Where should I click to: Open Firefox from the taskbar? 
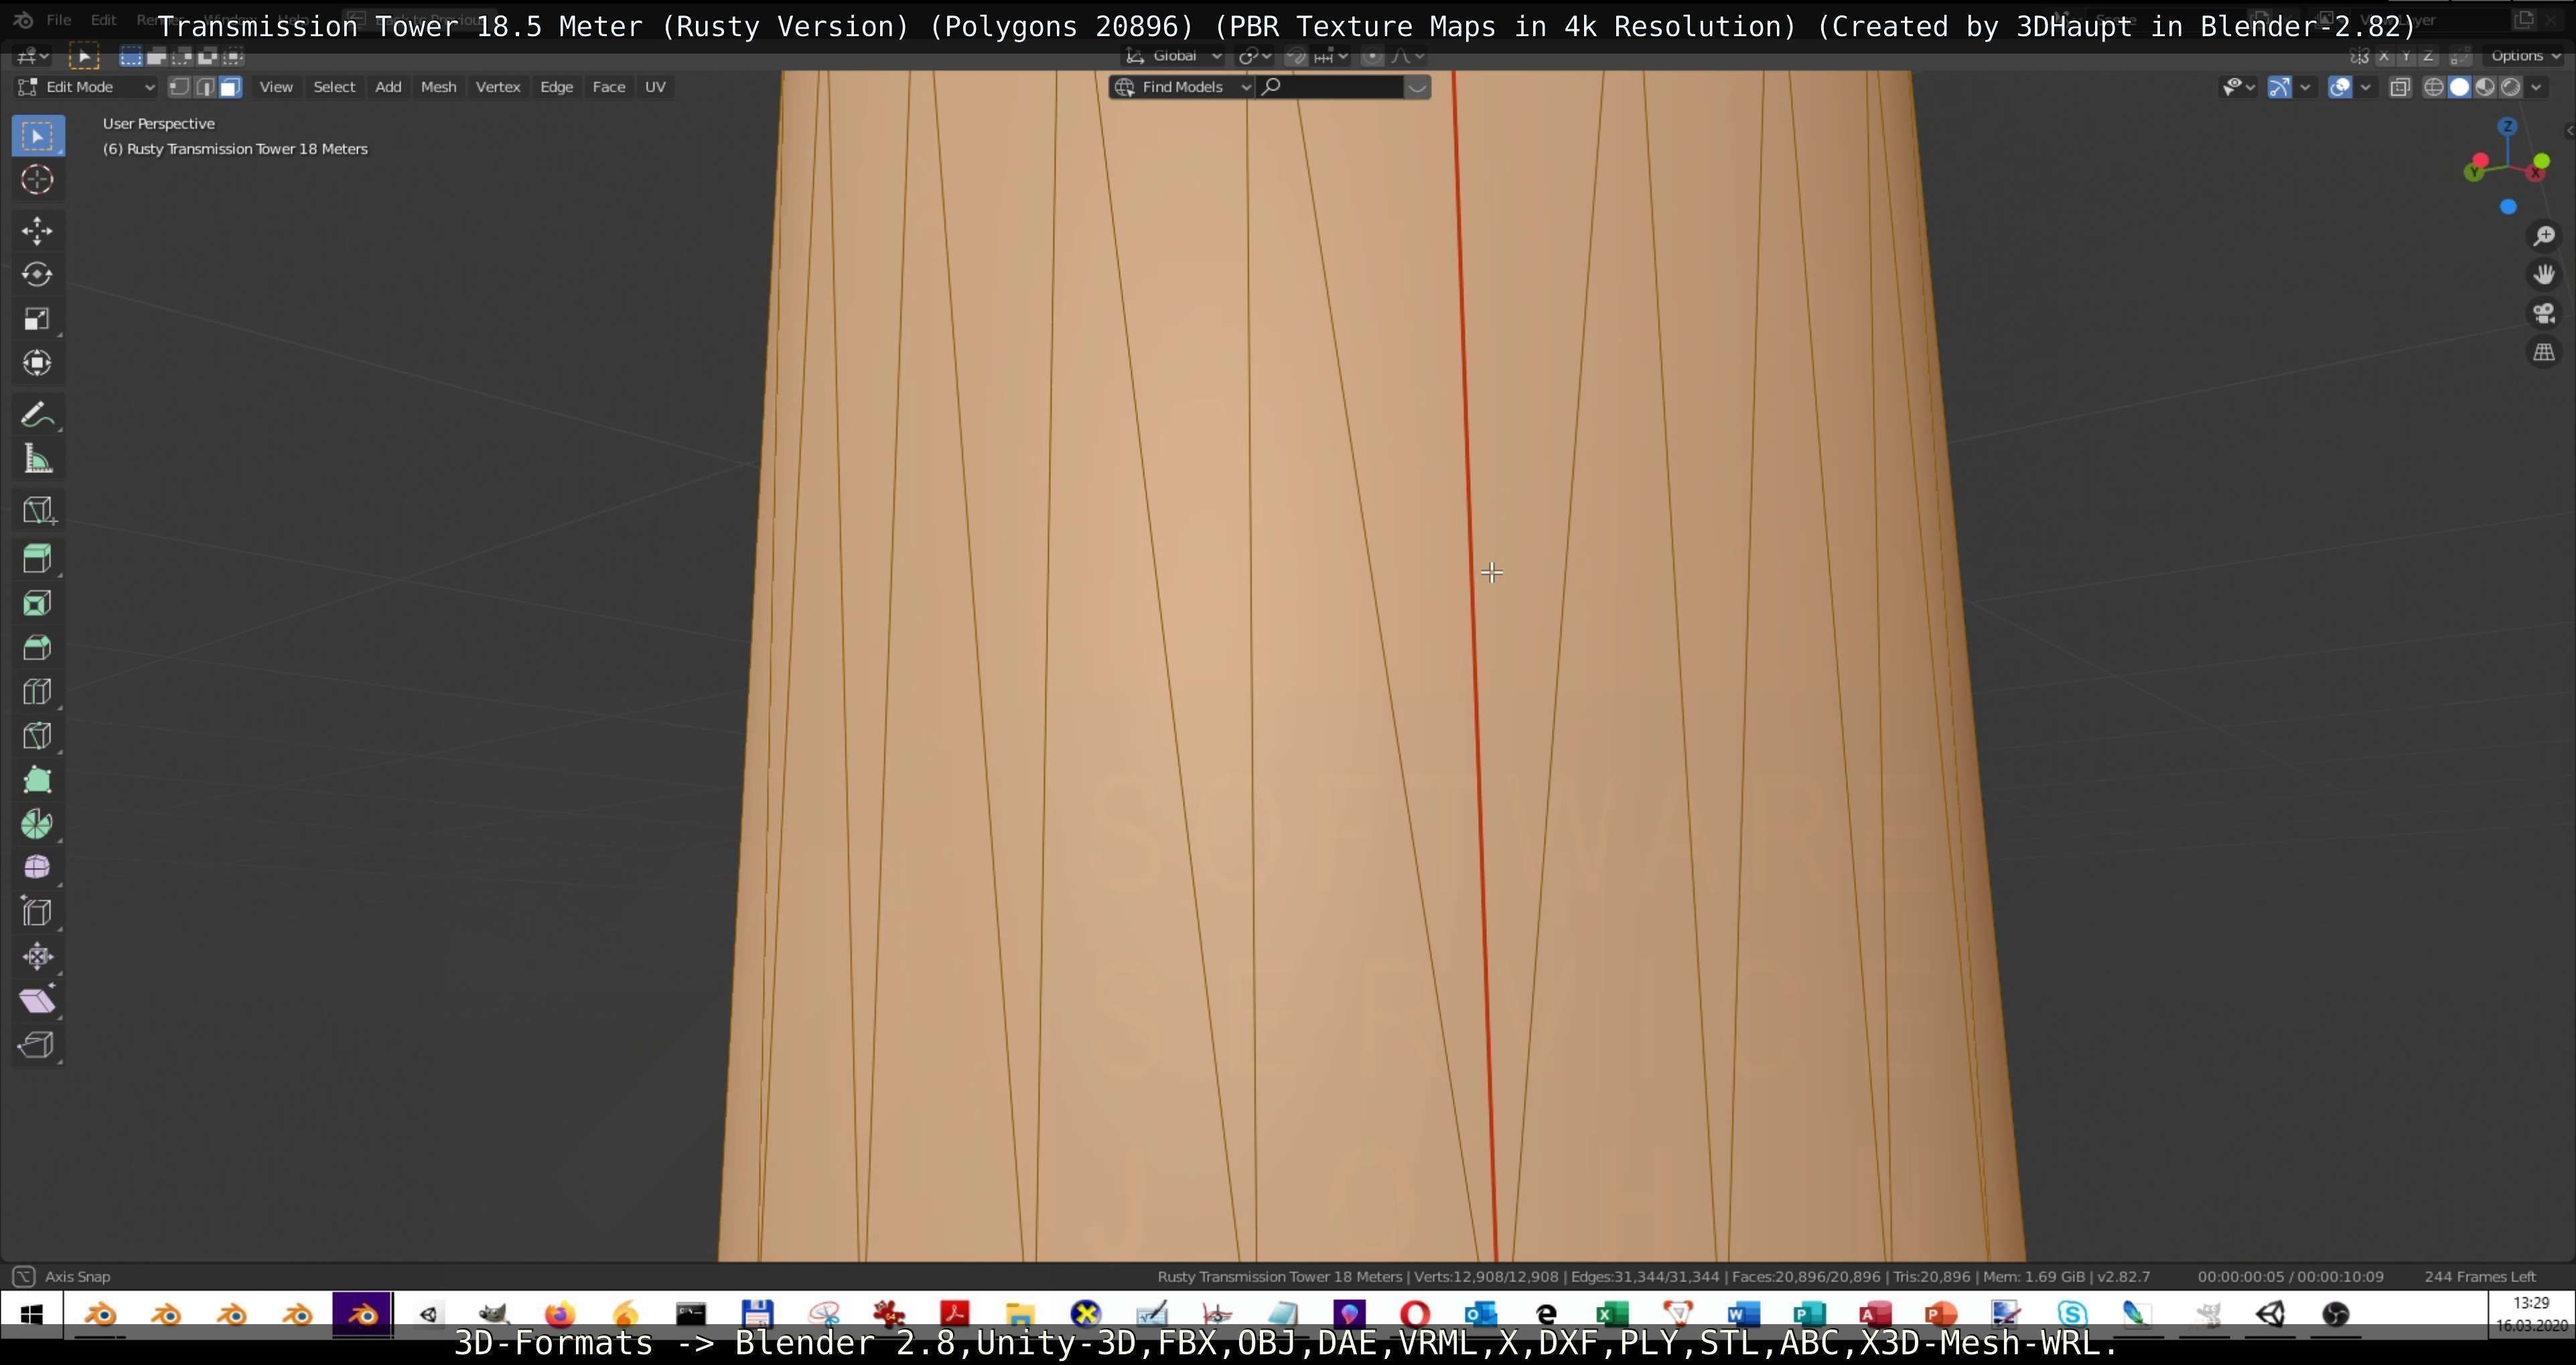(560, 1314)
